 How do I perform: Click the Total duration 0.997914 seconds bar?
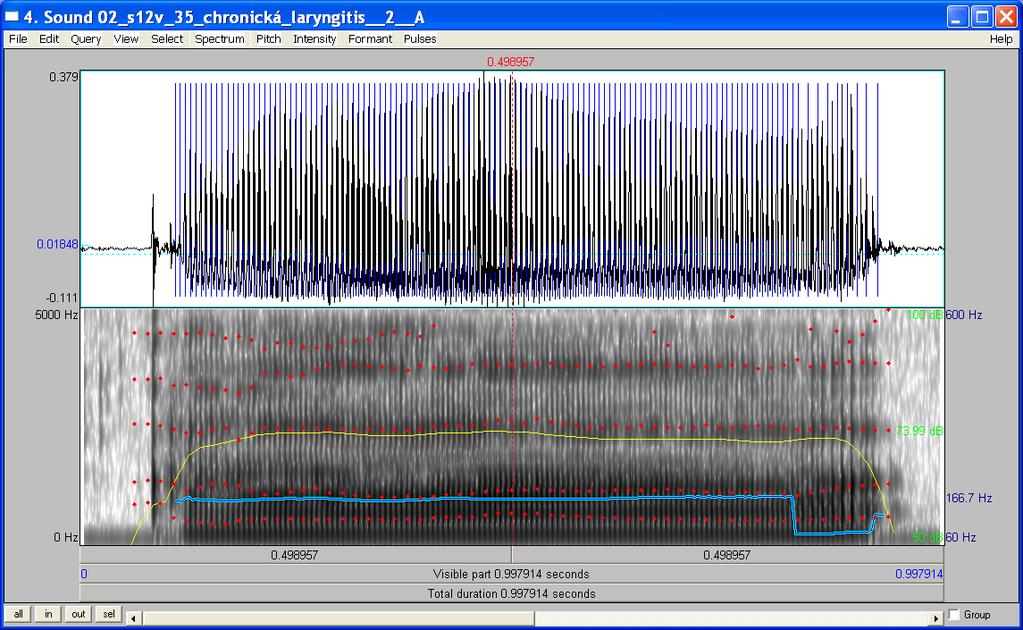click(x=512, y=593)
